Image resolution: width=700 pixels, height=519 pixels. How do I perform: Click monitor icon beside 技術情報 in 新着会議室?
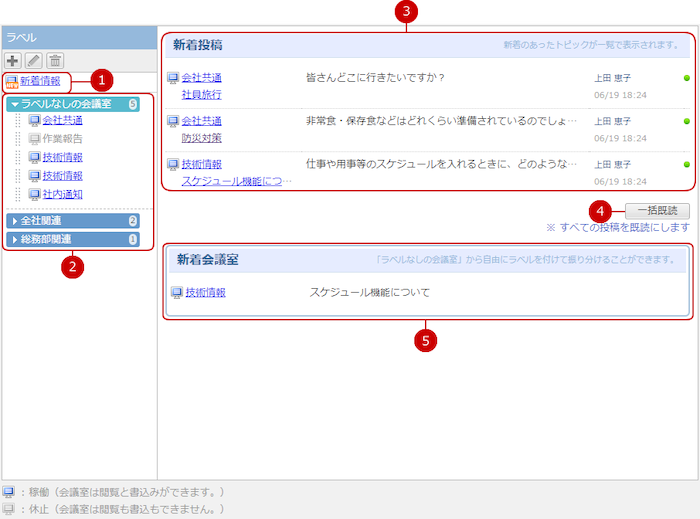(176, 293)
